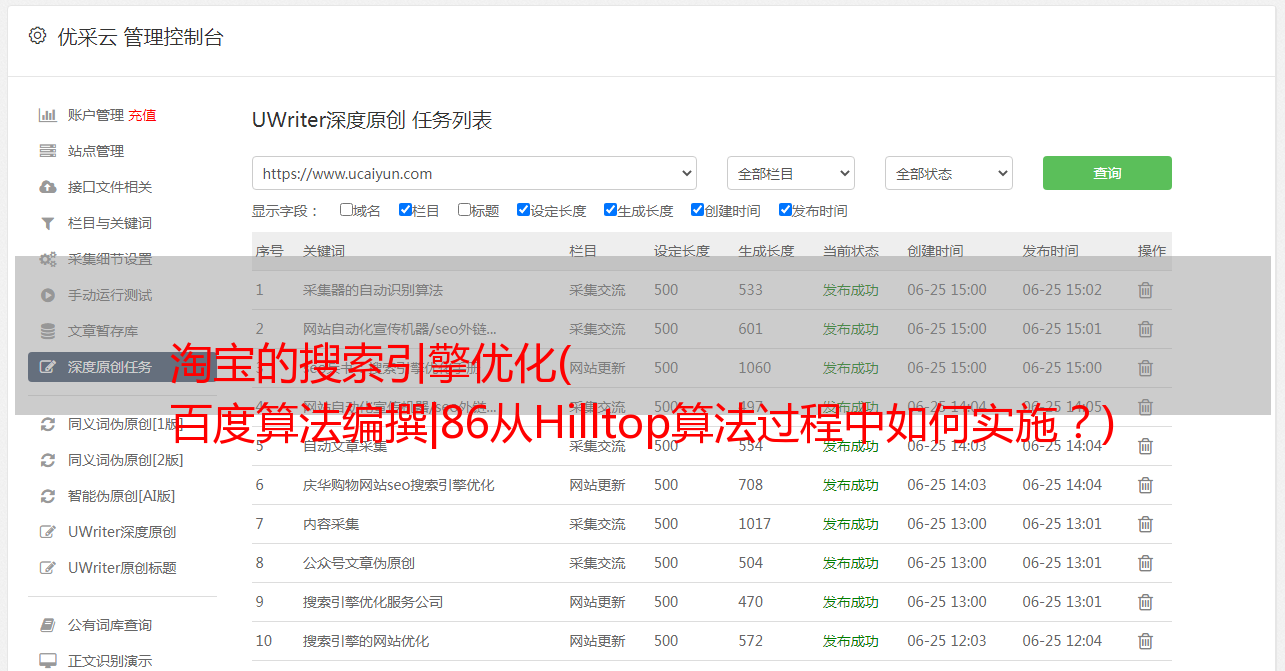The width and height of the screenshot is (1285, 671).
Task: Uncheck the 栏目 display field checkbox
Action: click(x=405, y=210)
